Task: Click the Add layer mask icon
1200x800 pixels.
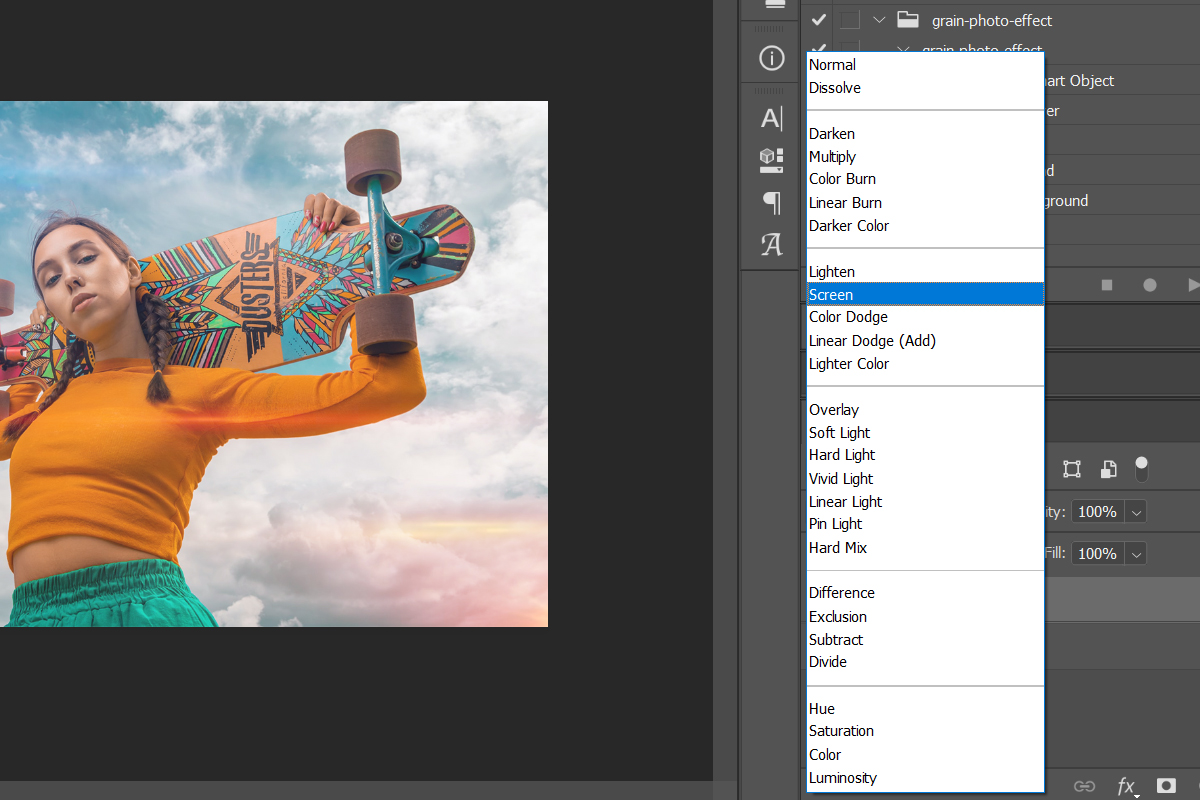Action: (1166, 786)
